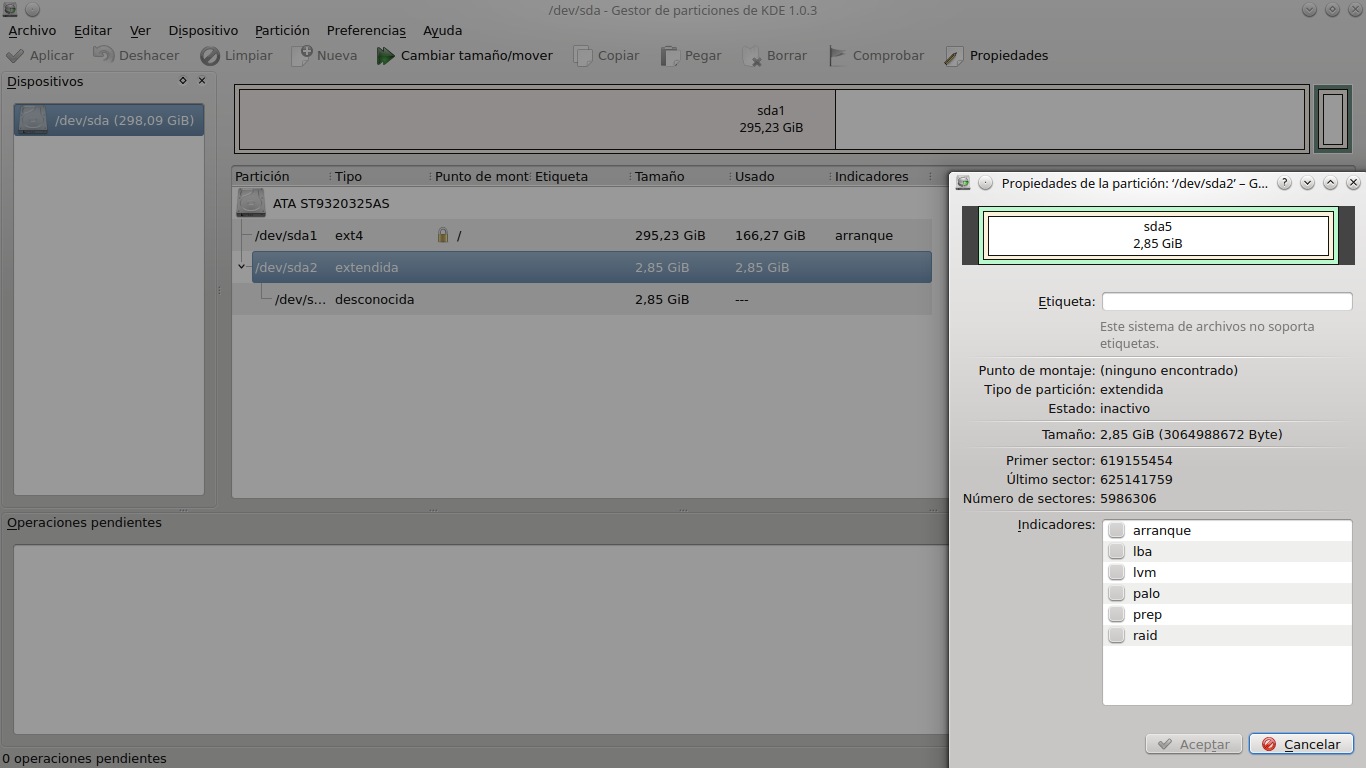Viewport: 1366px width, 768px height.
Task: Click the Borrar toolbar icon
Action: click(752, 56)
